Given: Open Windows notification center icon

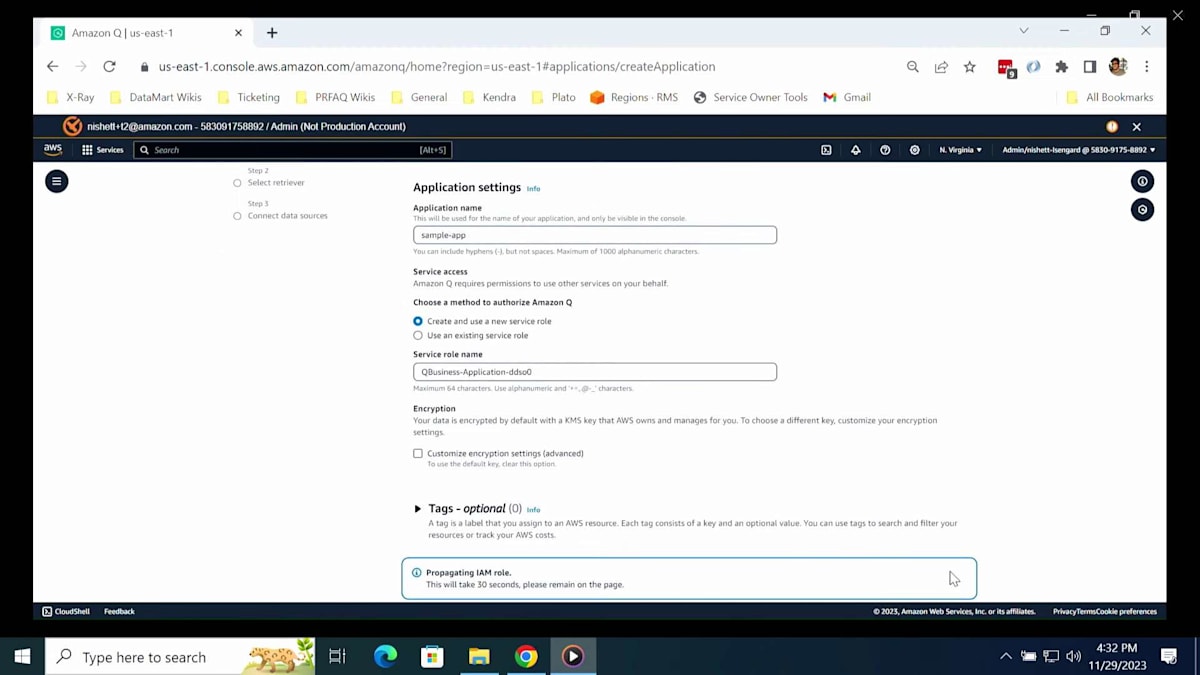Looking at the screenshot, I should (1168, 656).
